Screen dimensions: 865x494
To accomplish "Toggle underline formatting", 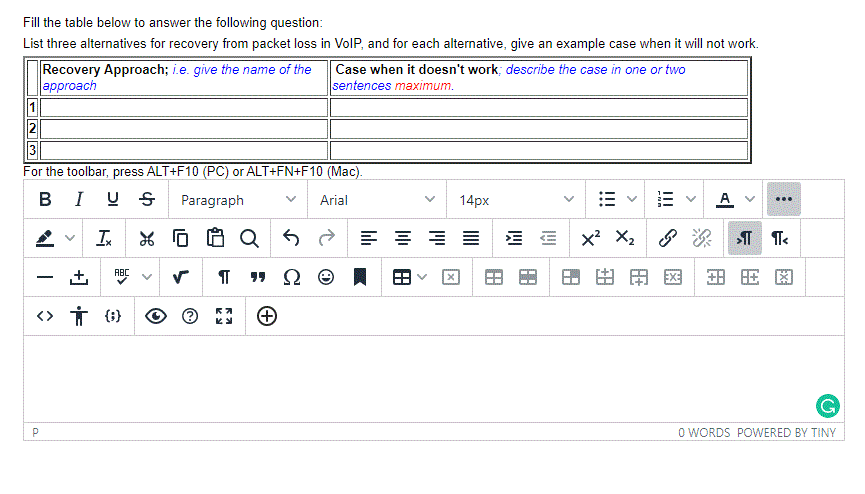I will click(x=113, y=199).
